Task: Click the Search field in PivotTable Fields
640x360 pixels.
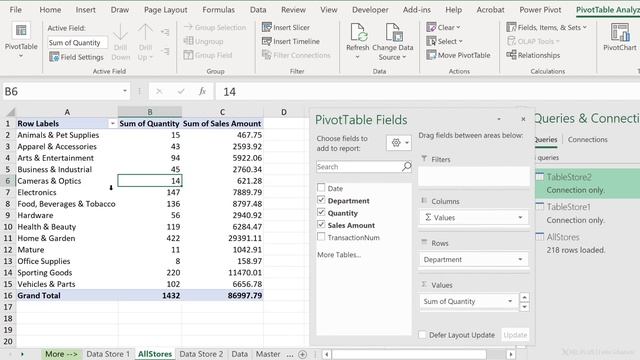Action: pos(360,167)
